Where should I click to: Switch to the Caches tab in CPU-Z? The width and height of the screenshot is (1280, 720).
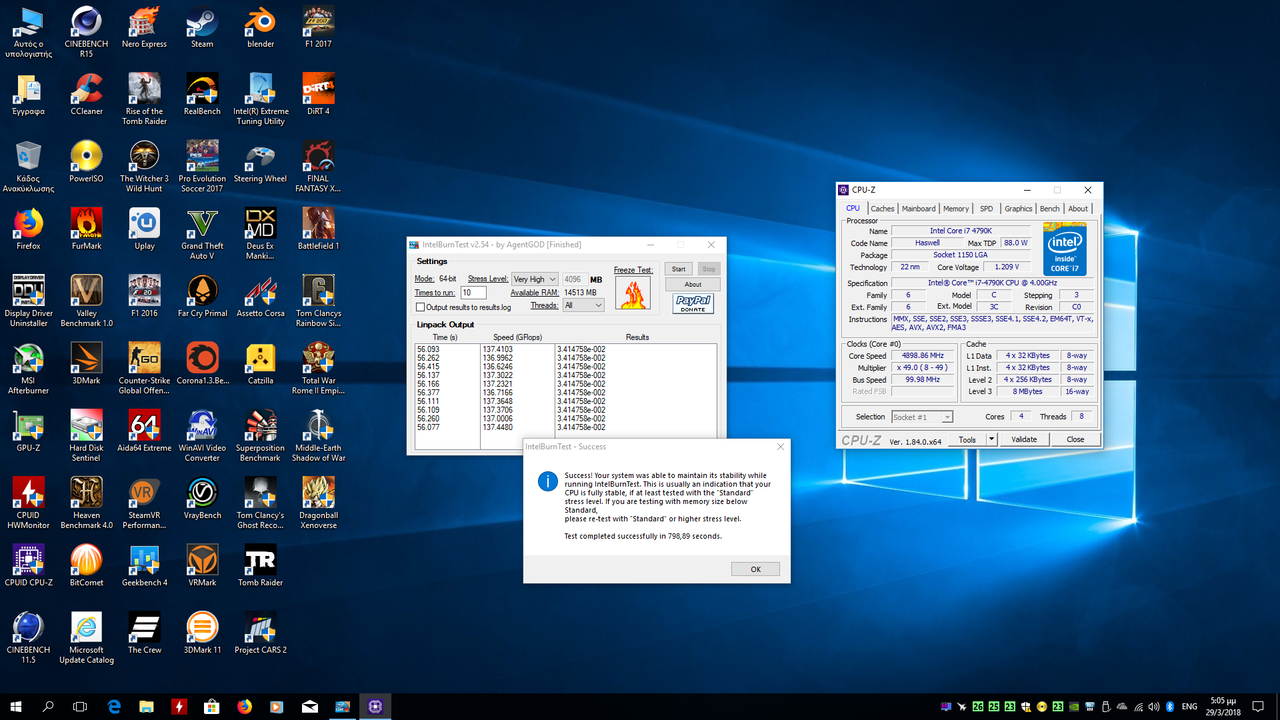pyautogui.click(x=882, y=209)
